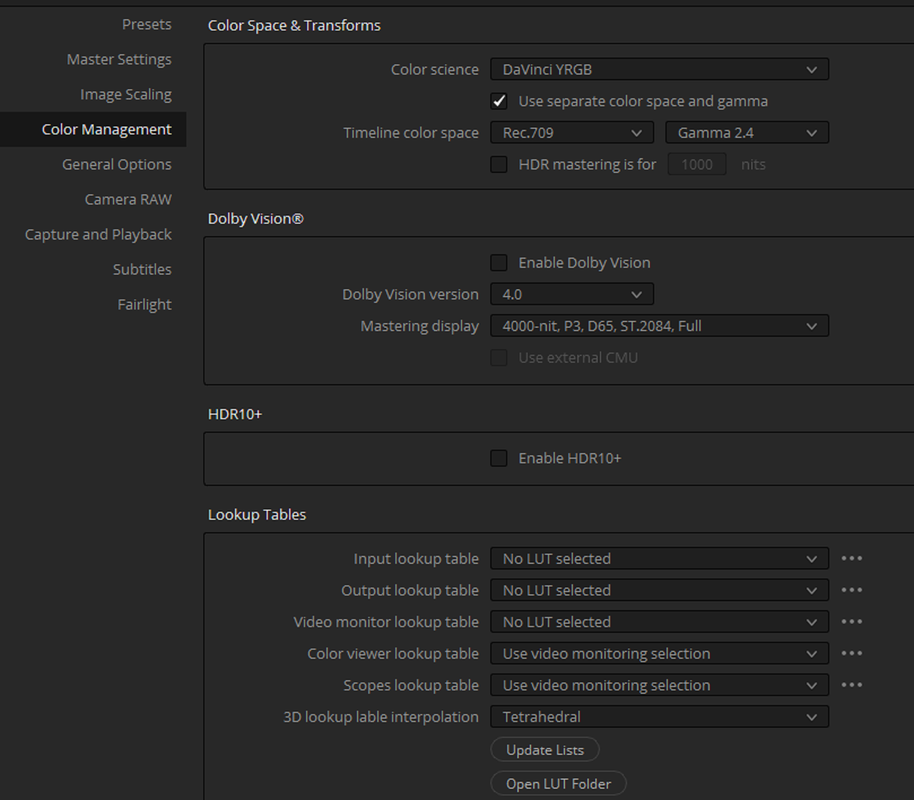Viewport: 914px width, 800px height.
Task: Open the Color science dropdown
Action: pos(659,69)
